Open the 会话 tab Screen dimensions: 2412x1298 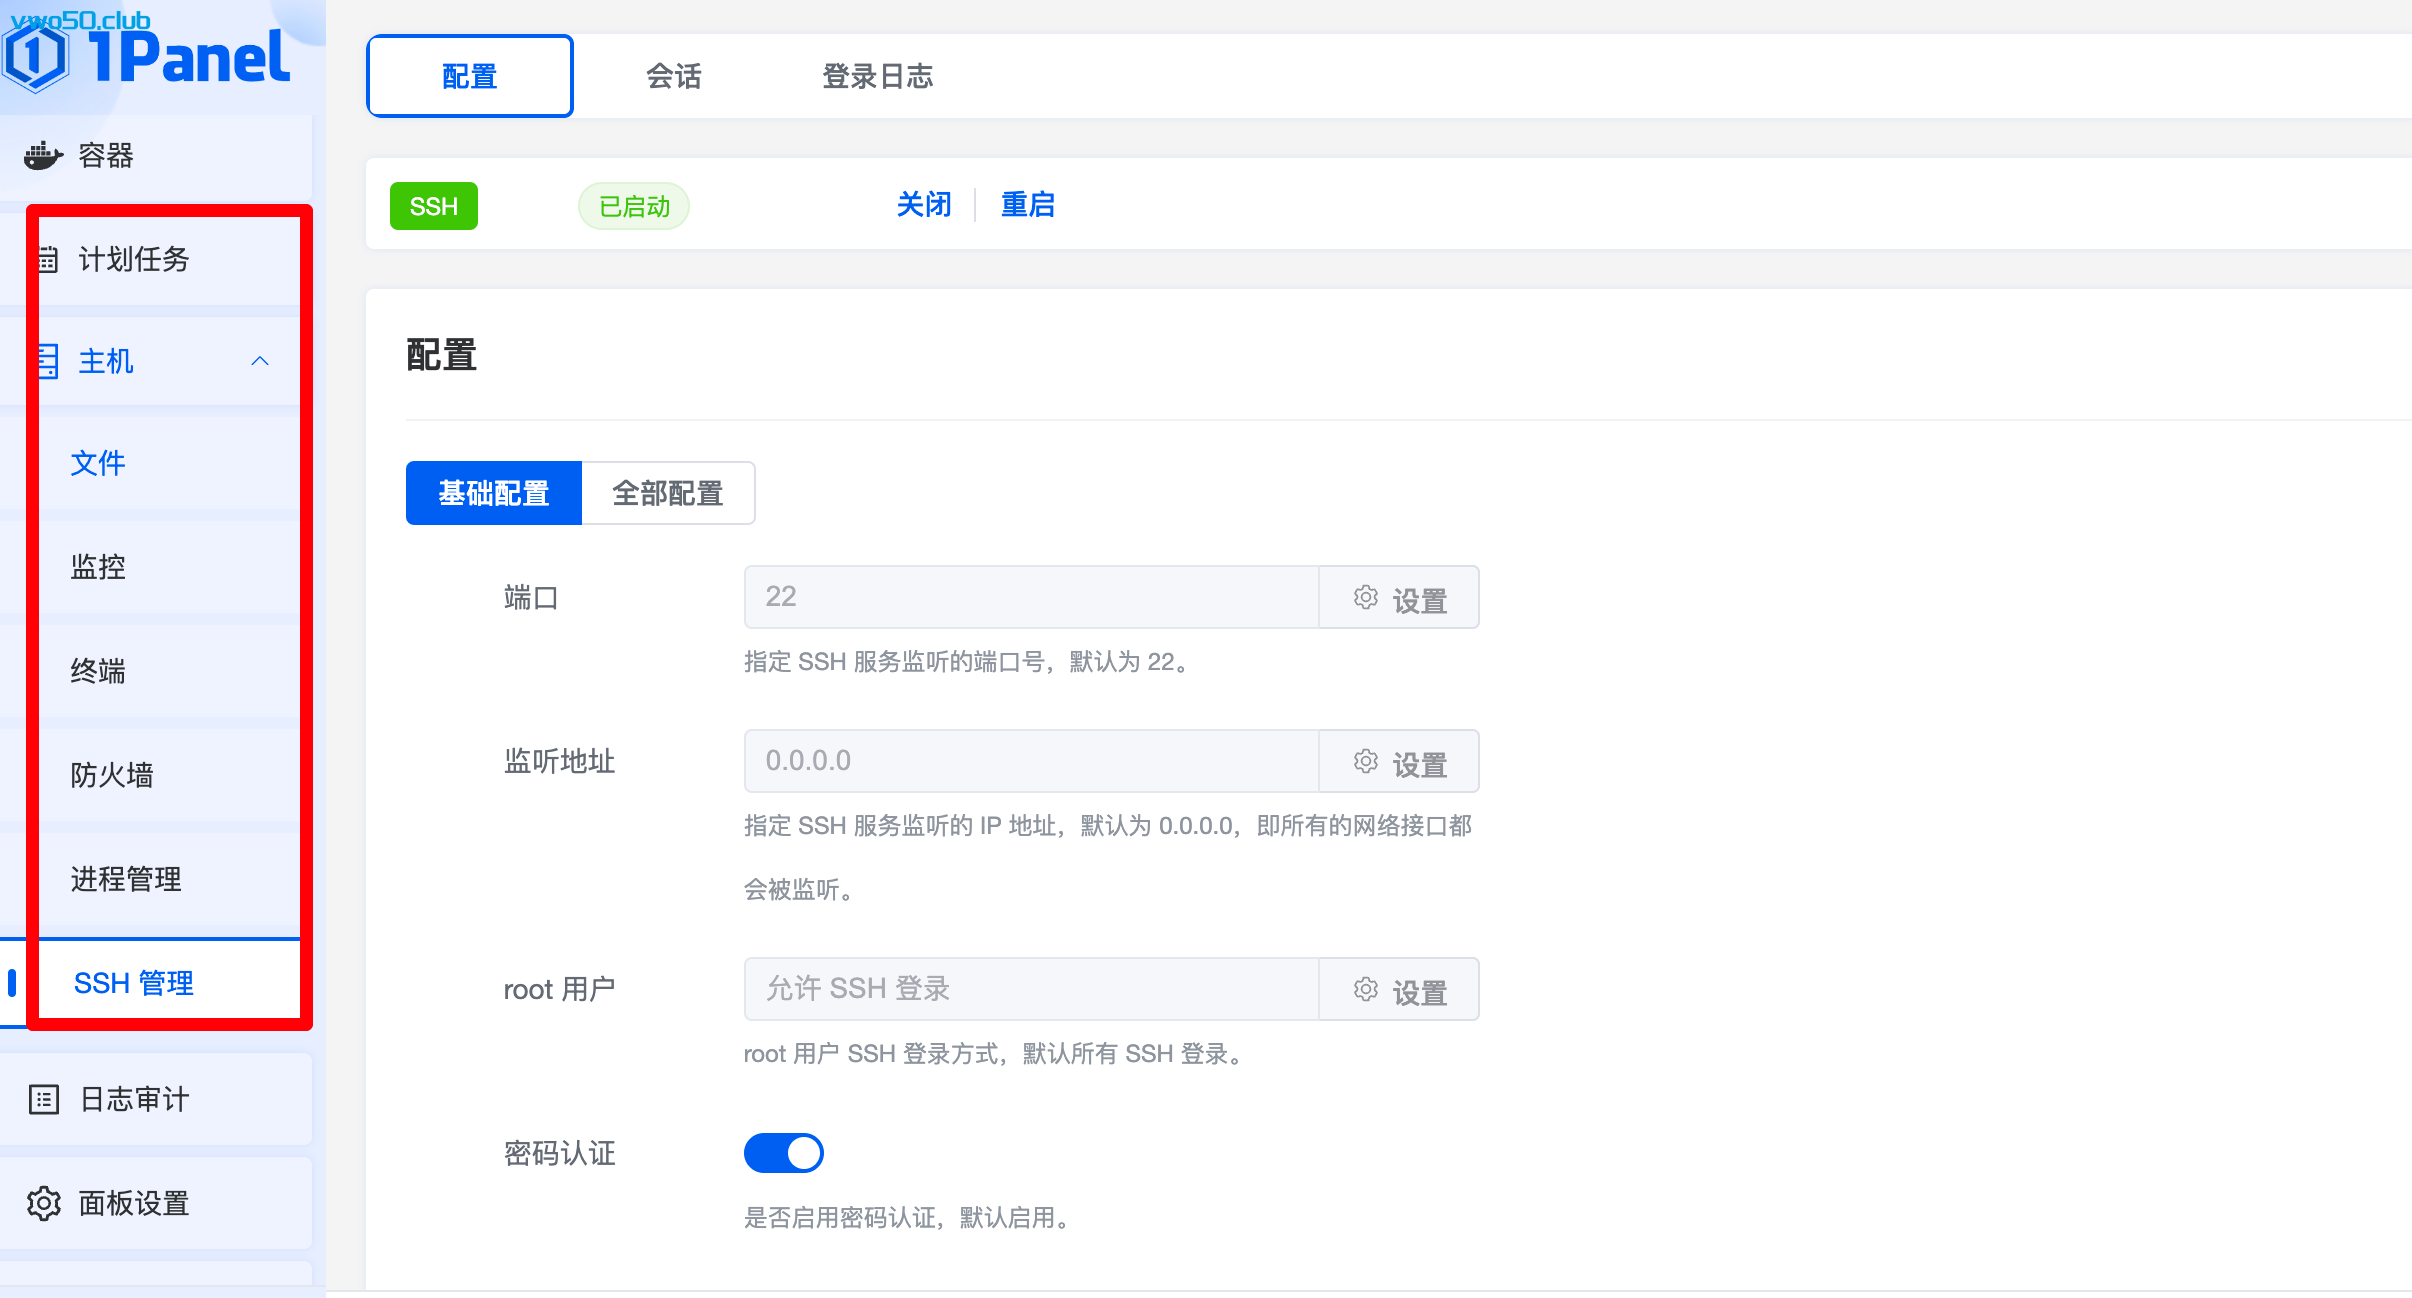click(673, 76)
